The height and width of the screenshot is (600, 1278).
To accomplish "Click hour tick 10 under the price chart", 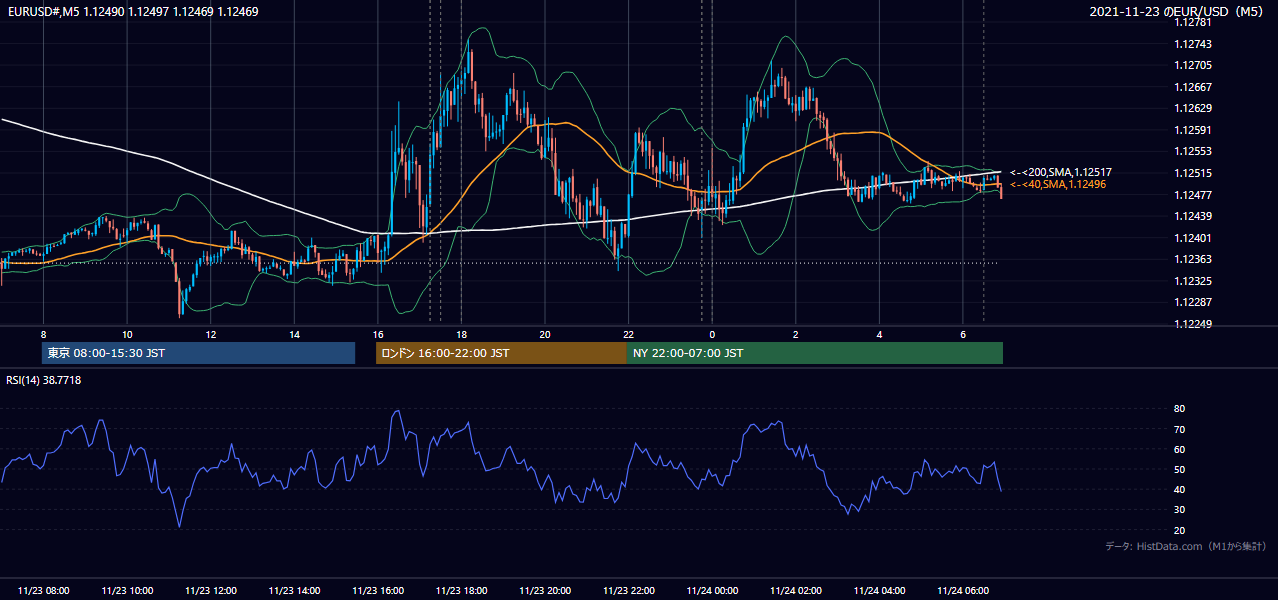I will pos(127,333).
